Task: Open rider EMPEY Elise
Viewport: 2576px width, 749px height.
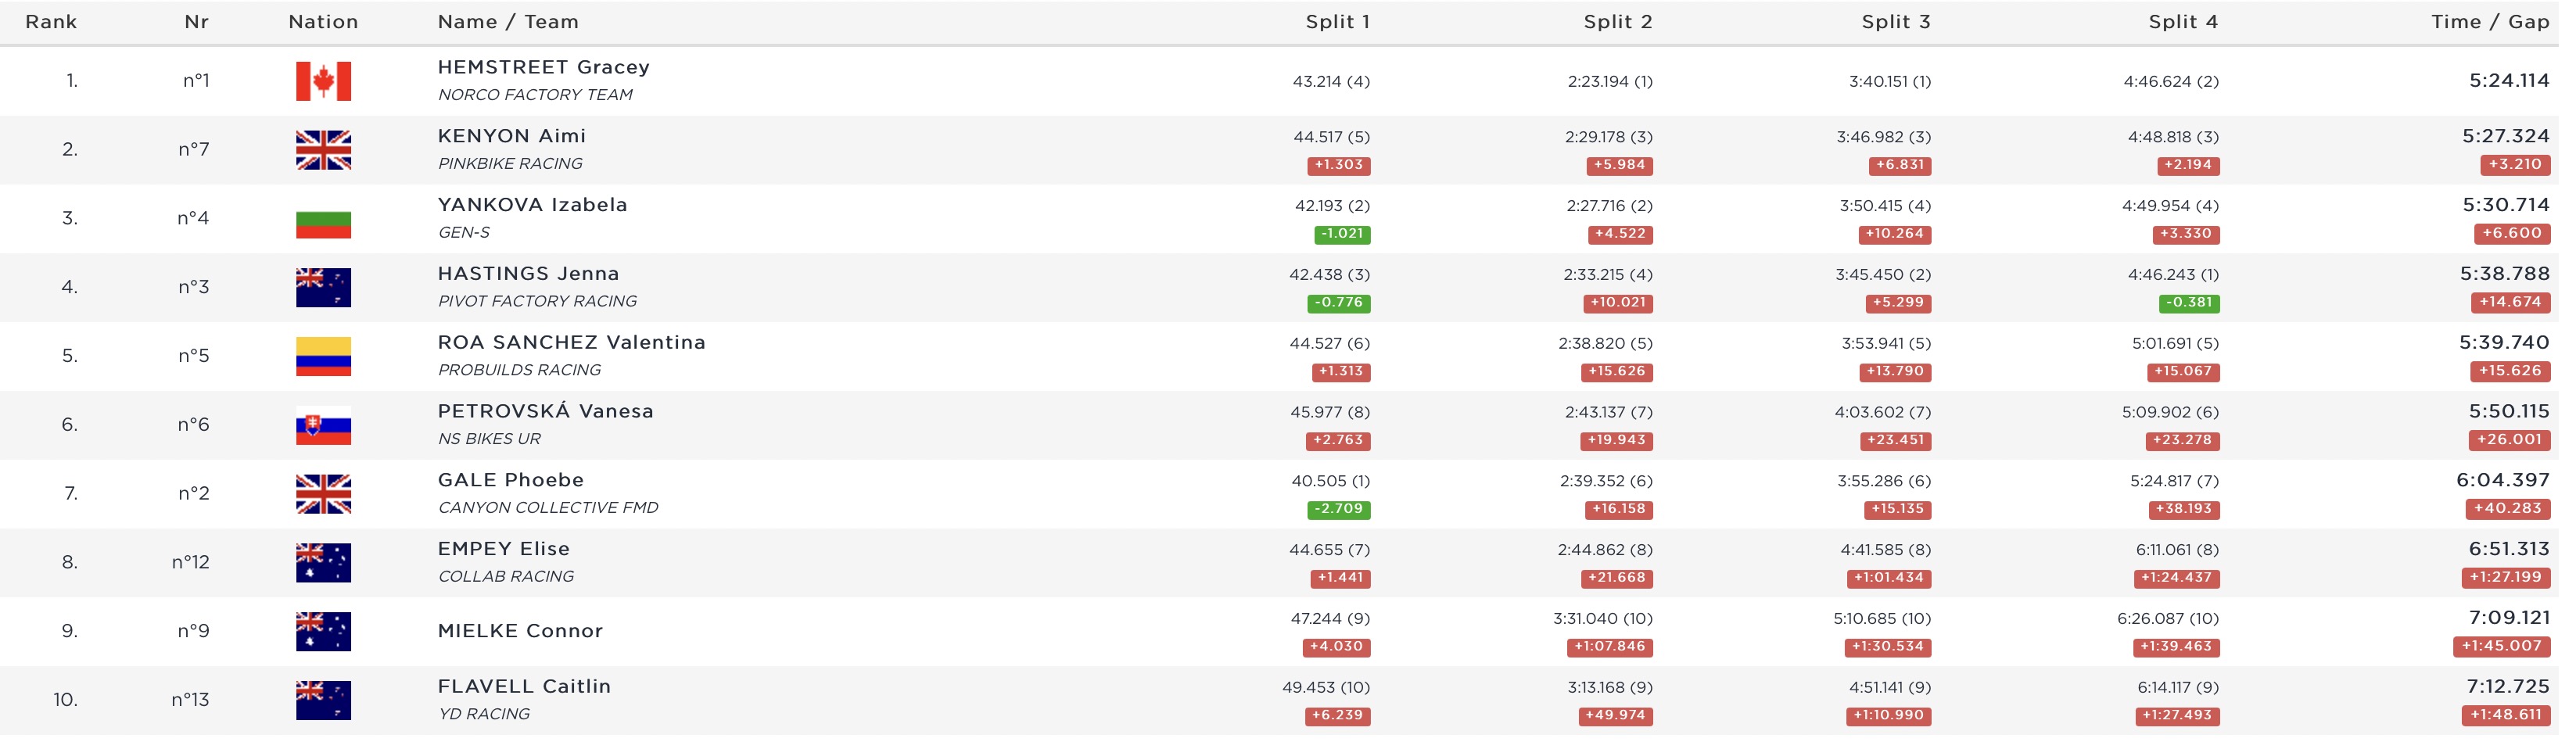Action: 503,549
